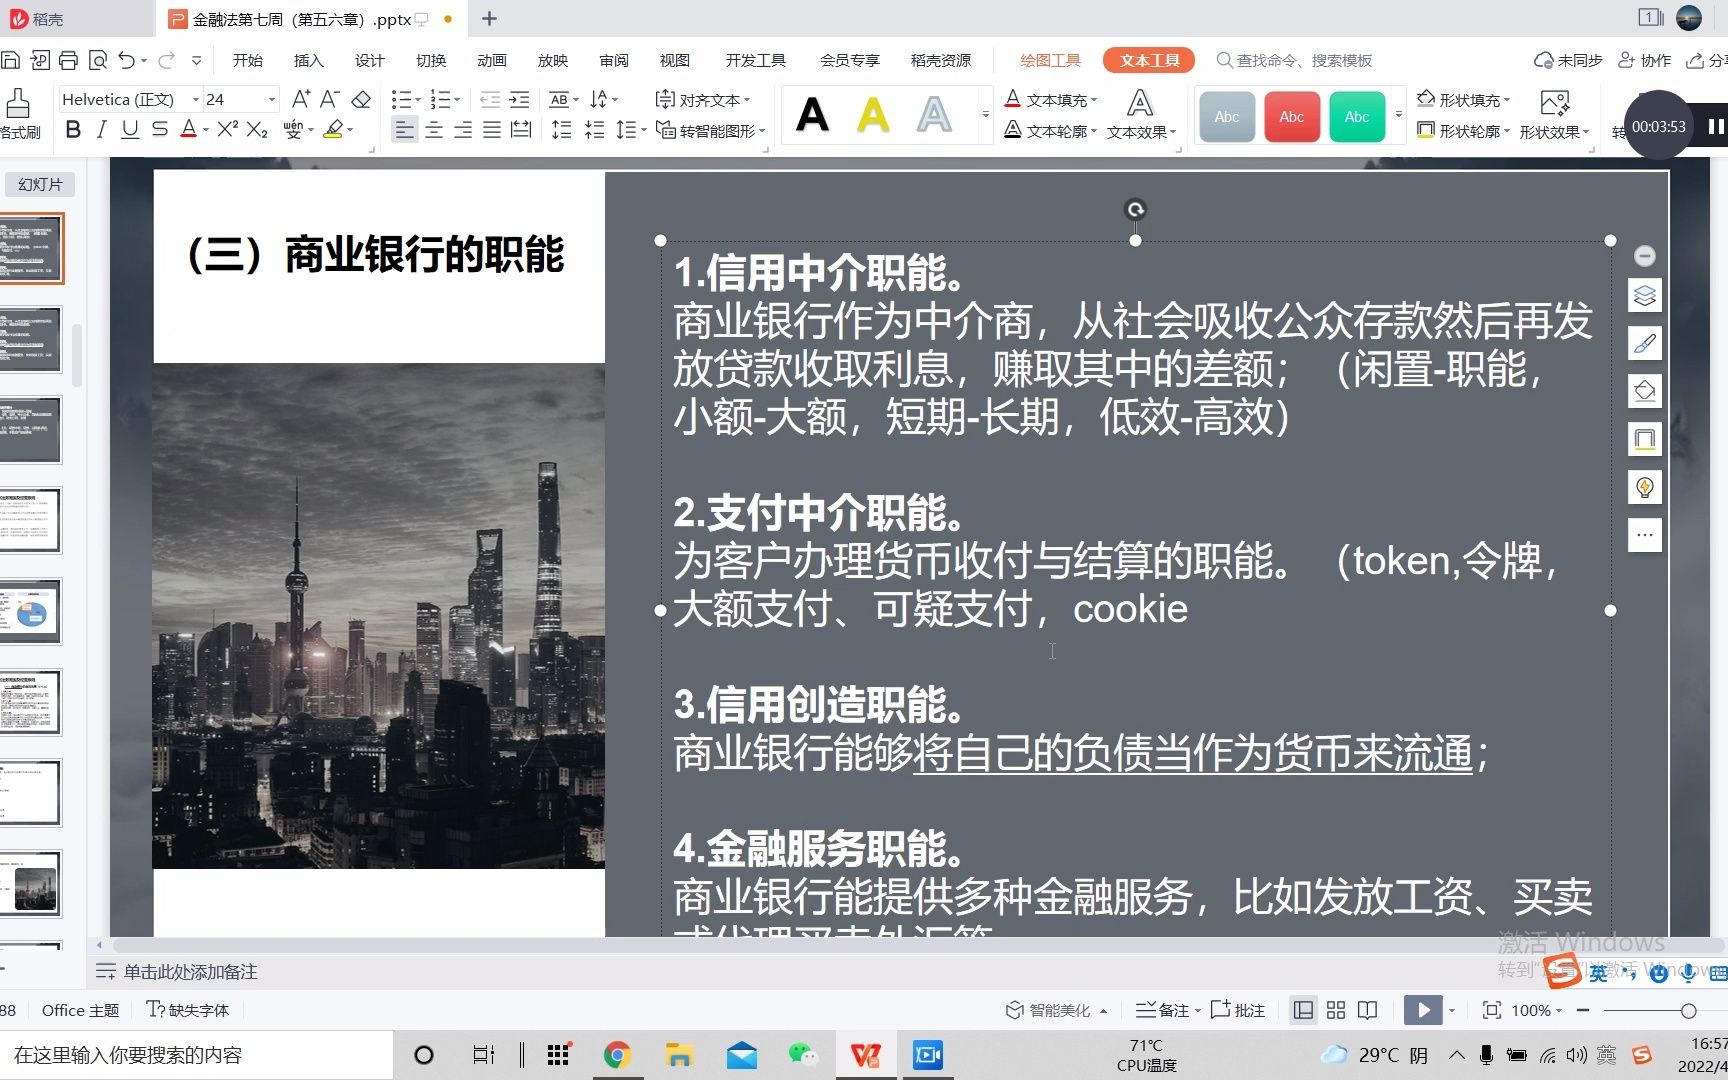Image resolution: width=1728 pixels, height=1080 pixels.
Task: Pause the screen recording
Action: pos(1716,126)
